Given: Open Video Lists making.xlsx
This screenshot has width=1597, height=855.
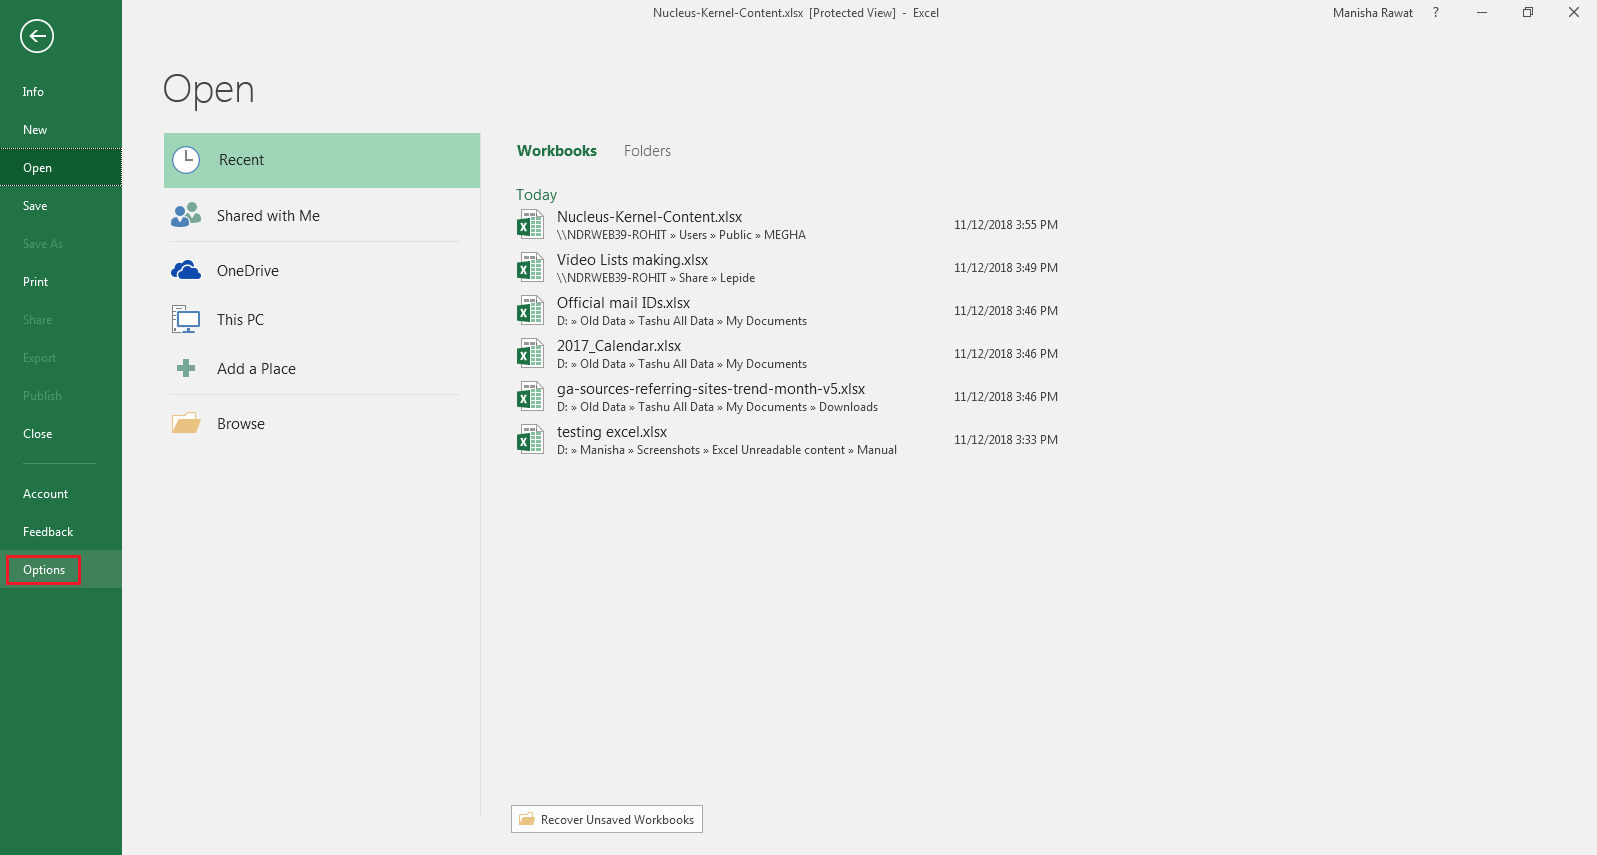Looking at the screenshot, I should [x=788, y=268].
